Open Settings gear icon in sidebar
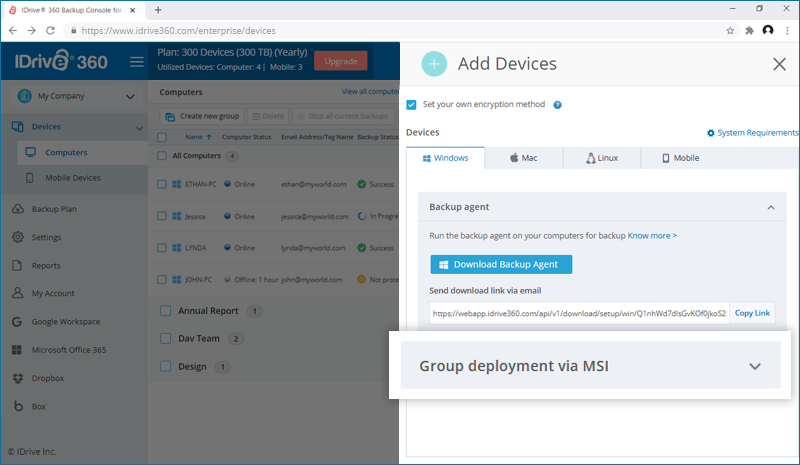 click(18, 237)
